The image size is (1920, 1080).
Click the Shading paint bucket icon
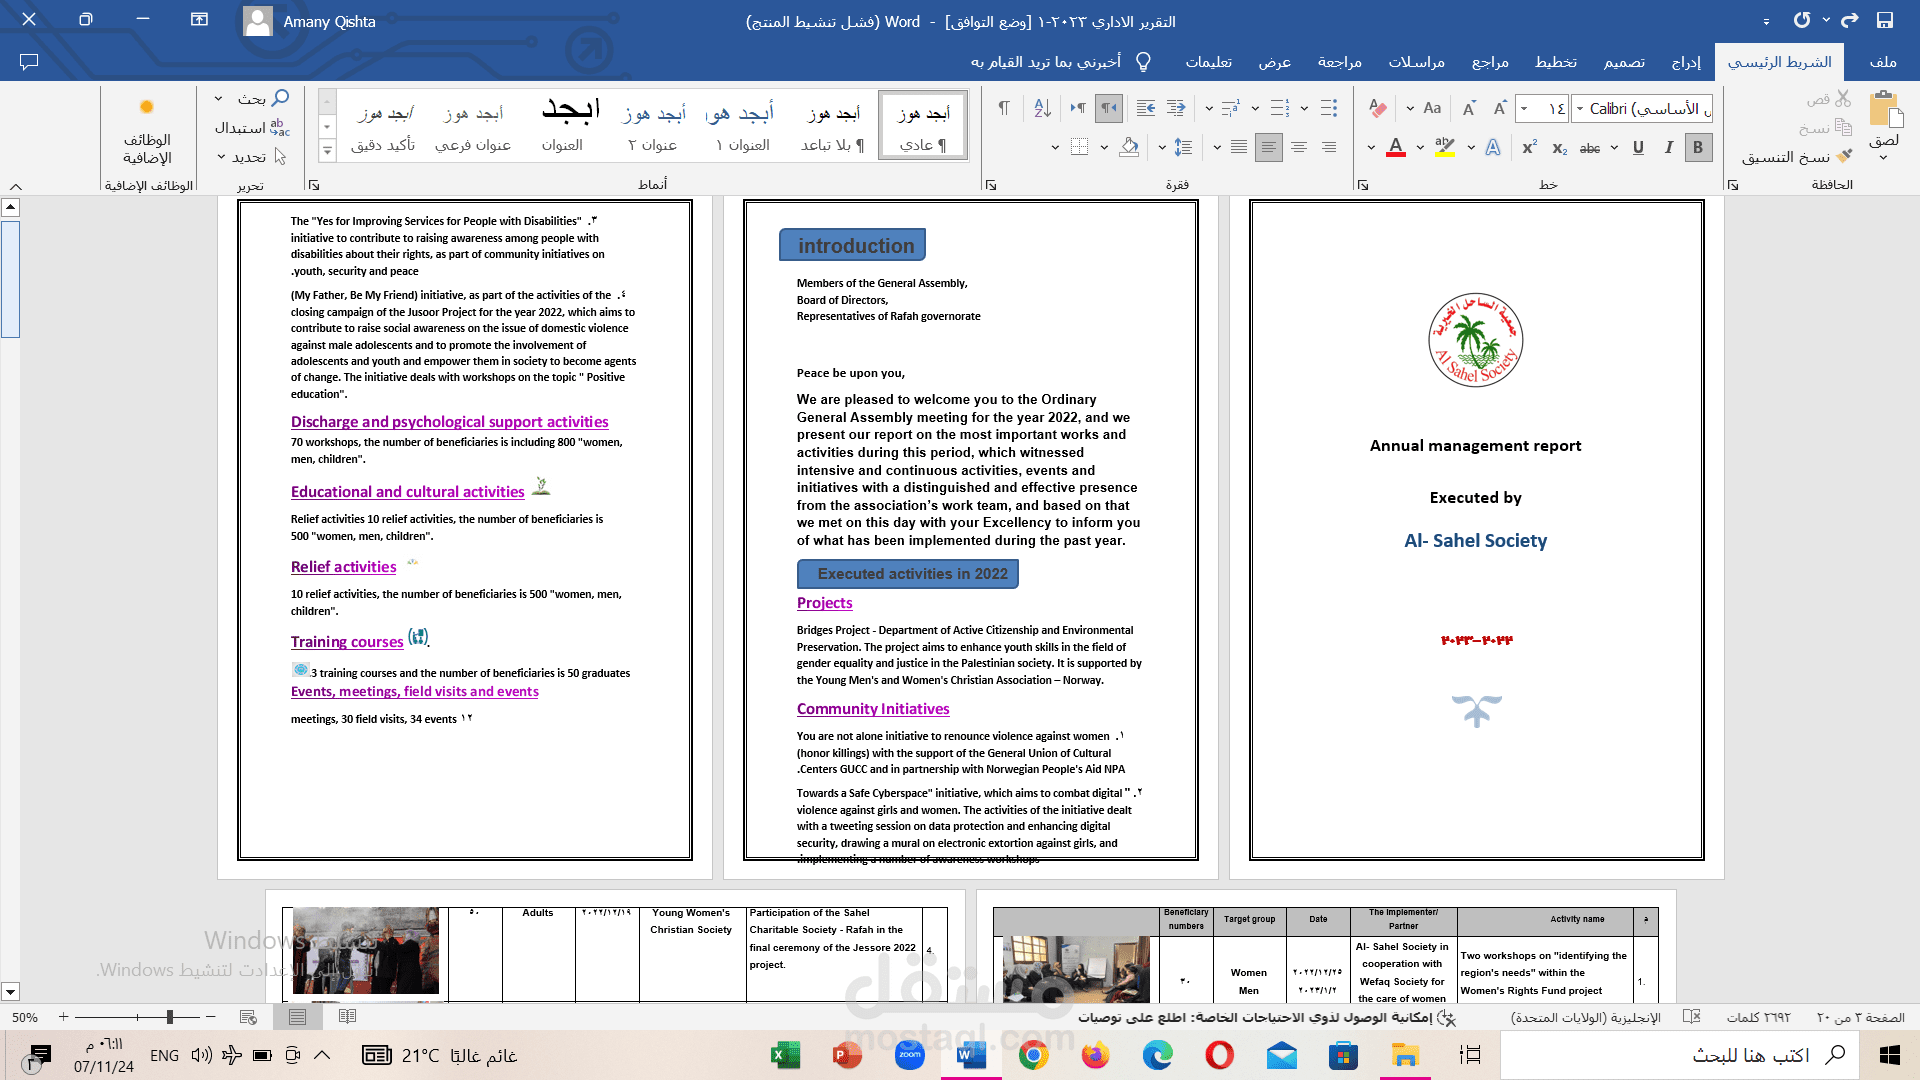click(1129, 147)
